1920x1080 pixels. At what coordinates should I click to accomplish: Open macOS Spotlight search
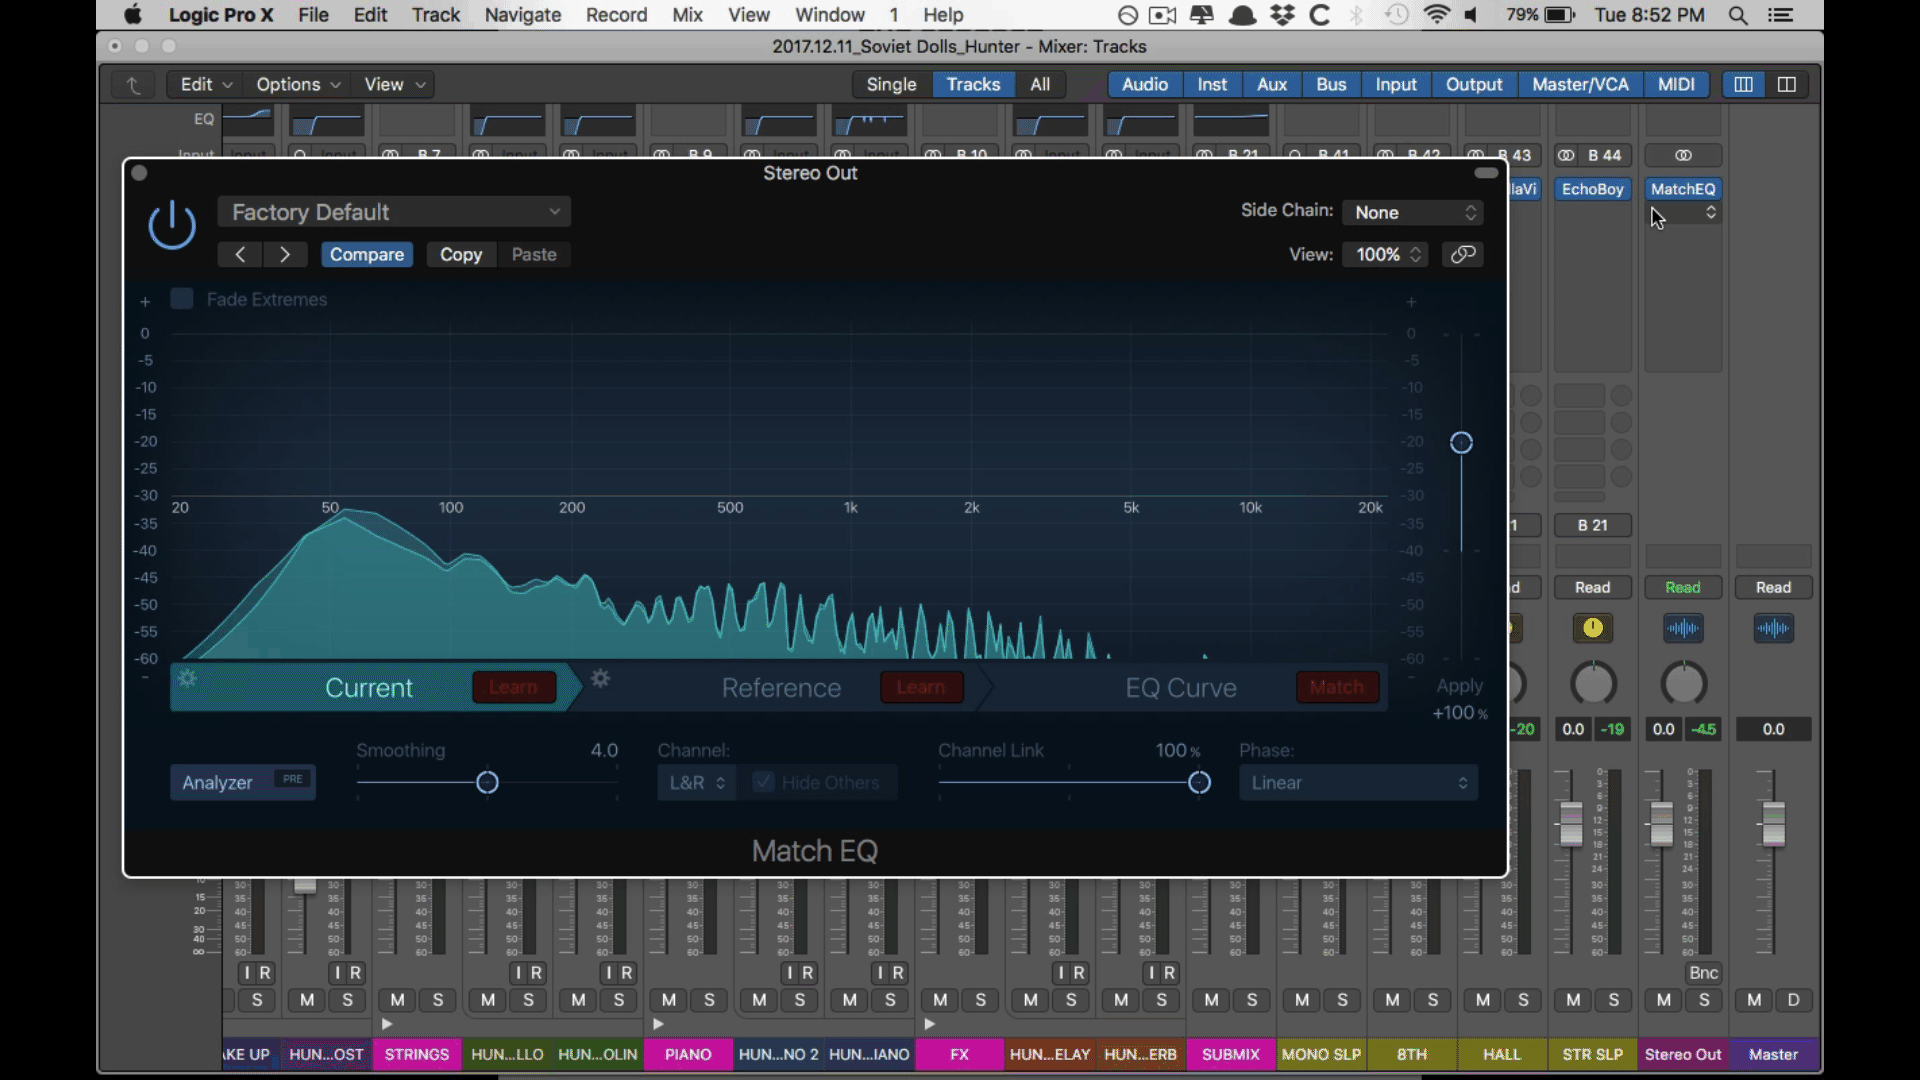click(1738, 15)
